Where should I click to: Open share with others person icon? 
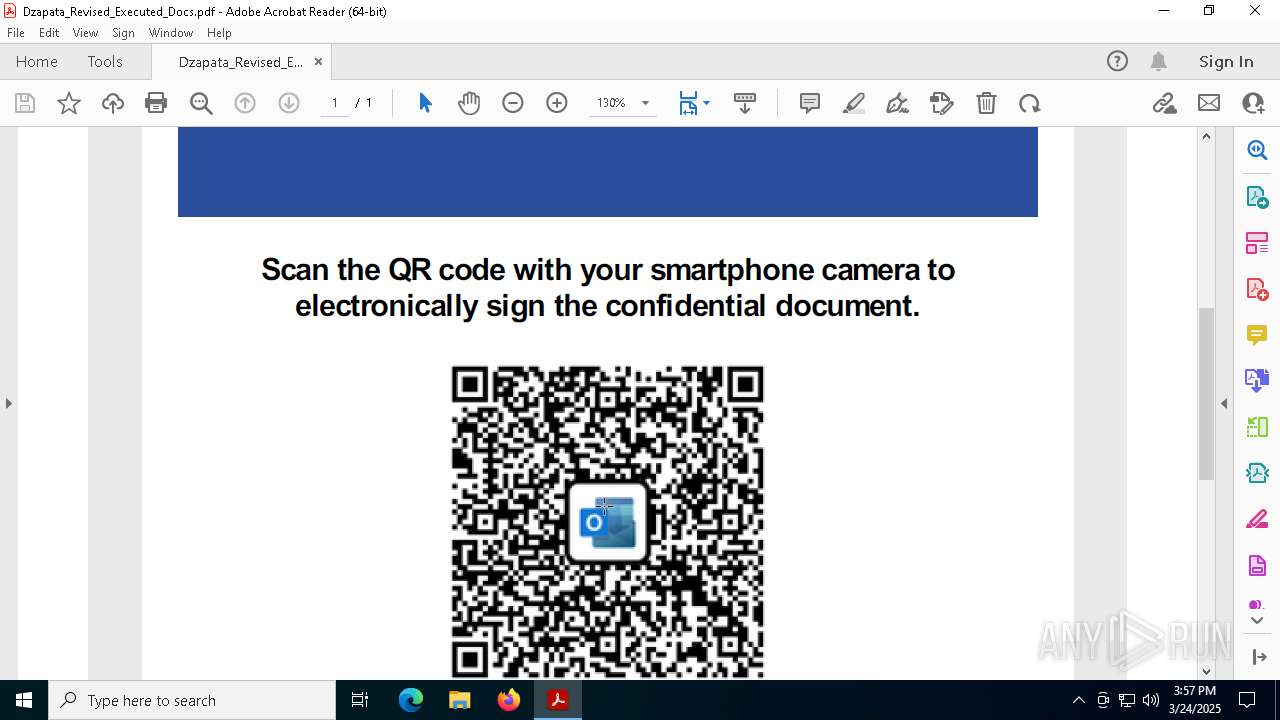coord(1253,103)
